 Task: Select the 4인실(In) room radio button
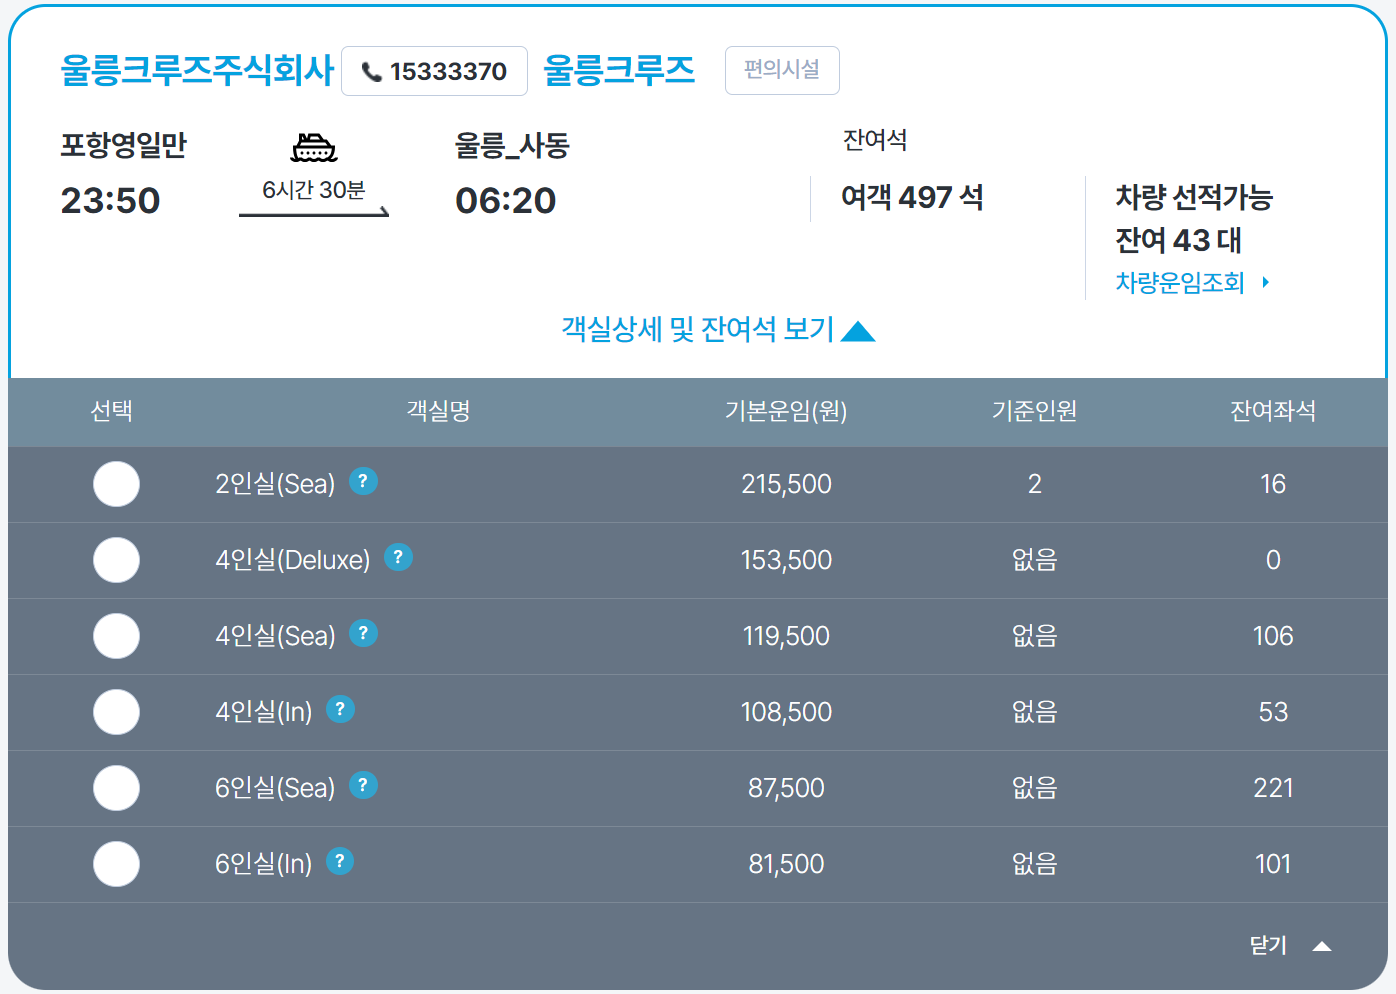pos(116,712)
